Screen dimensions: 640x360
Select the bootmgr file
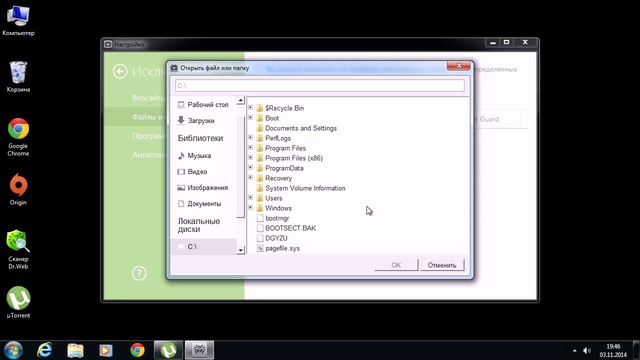point(273,218)
